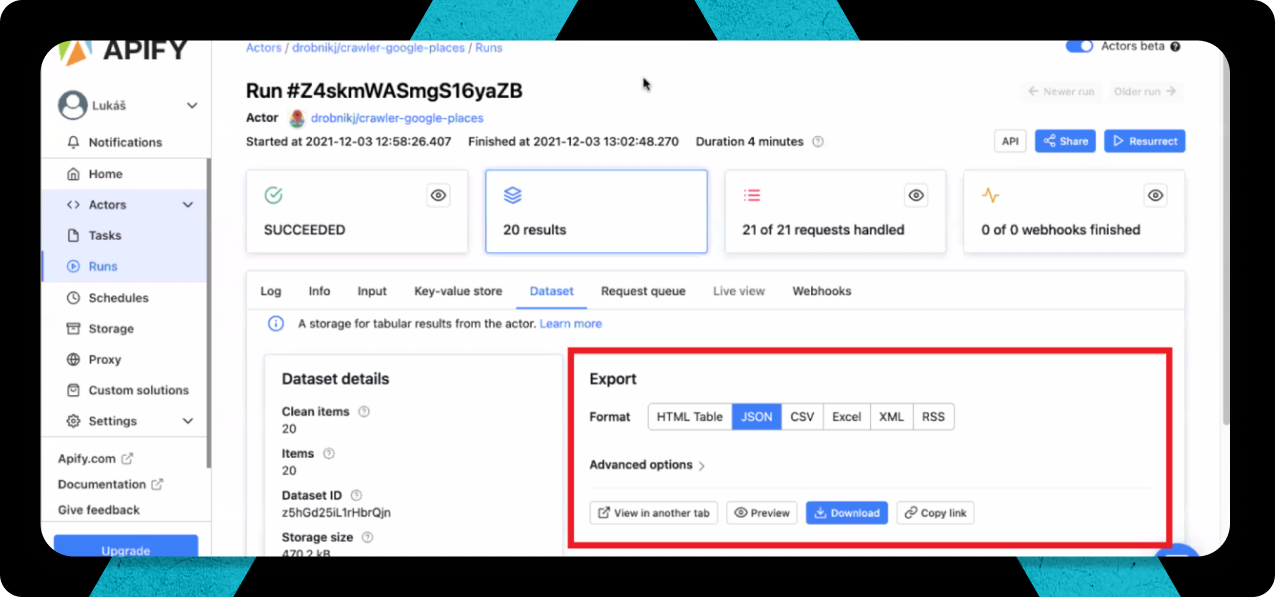Toggle eye on SUCCEEDED card

pos(438,195)
